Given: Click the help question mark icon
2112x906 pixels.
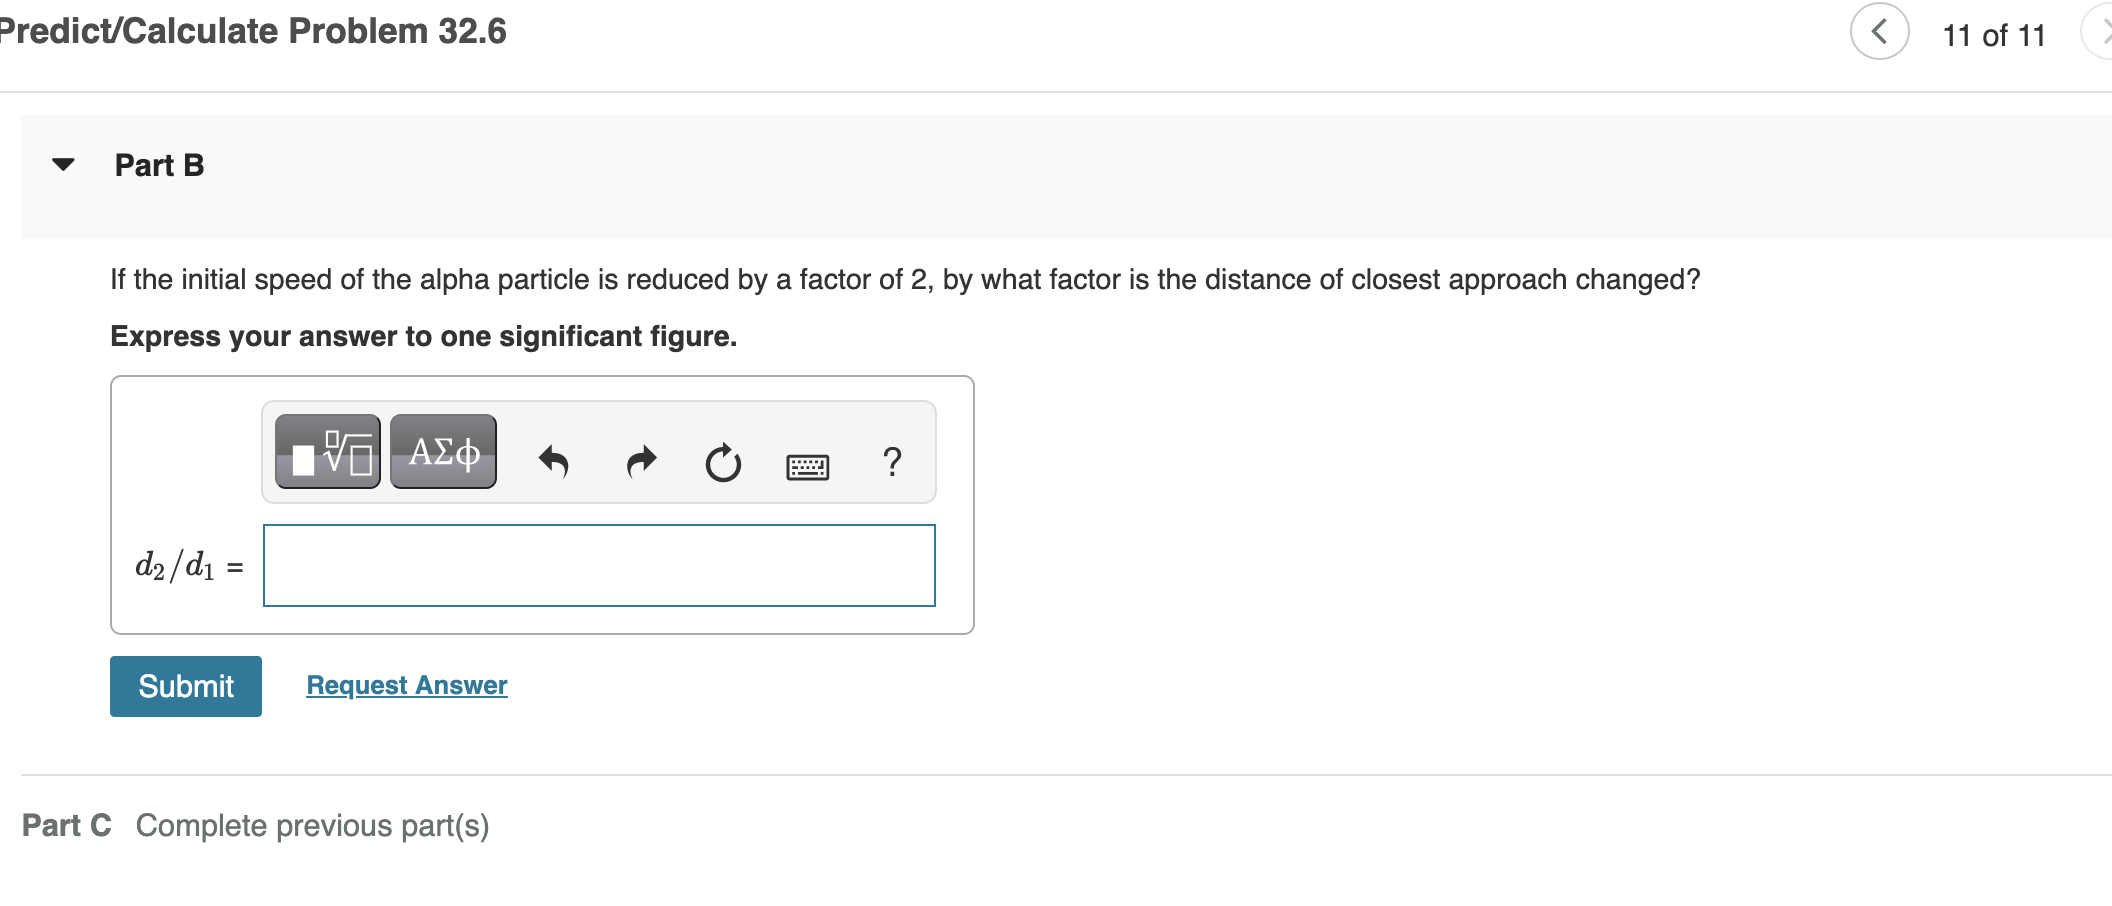Looking at the screenshot, I should [x=891, y=461].
